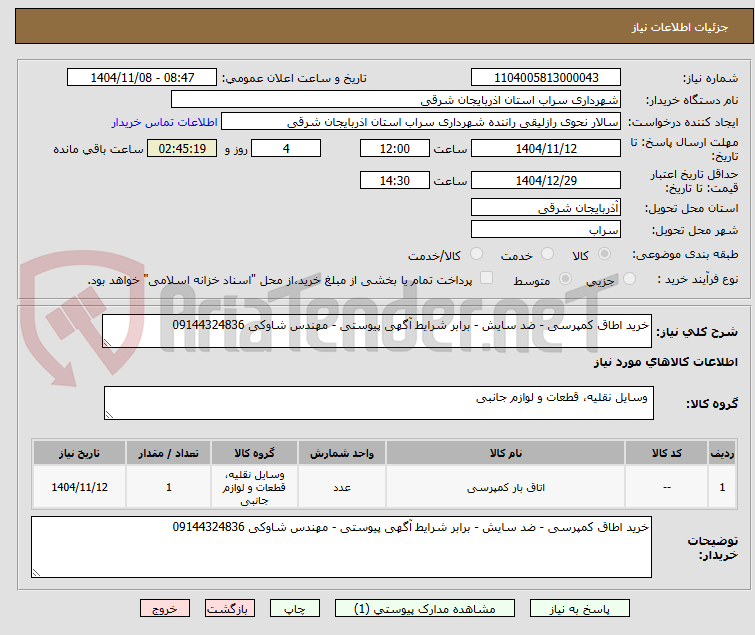Click the 'بازگشت' back button

click(x=230, y=608)
